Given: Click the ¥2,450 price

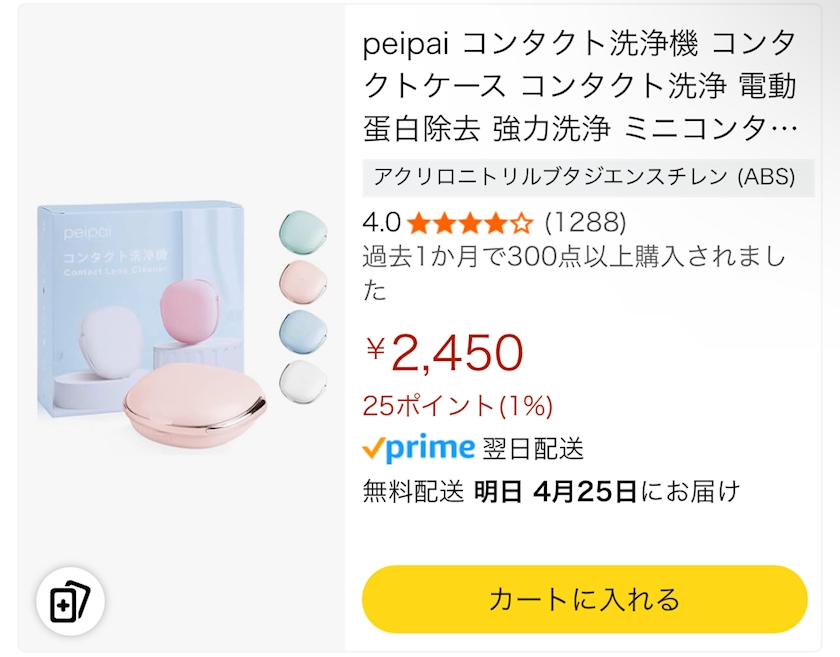Looking at the screenshot, I should (446, 351).
